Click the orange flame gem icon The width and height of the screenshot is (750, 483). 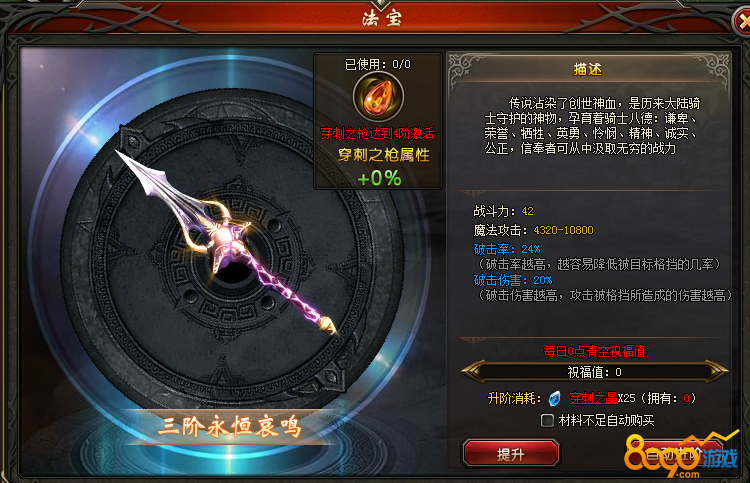click(378, 98)
